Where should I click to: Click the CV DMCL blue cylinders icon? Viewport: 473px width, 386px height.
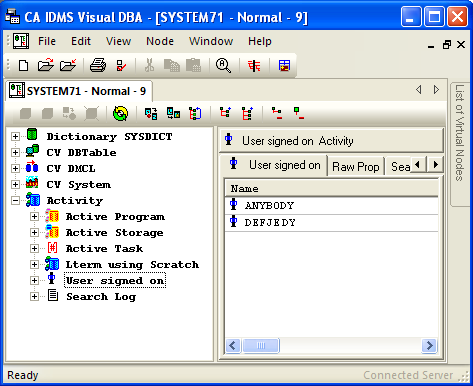(x=32, y=167)
